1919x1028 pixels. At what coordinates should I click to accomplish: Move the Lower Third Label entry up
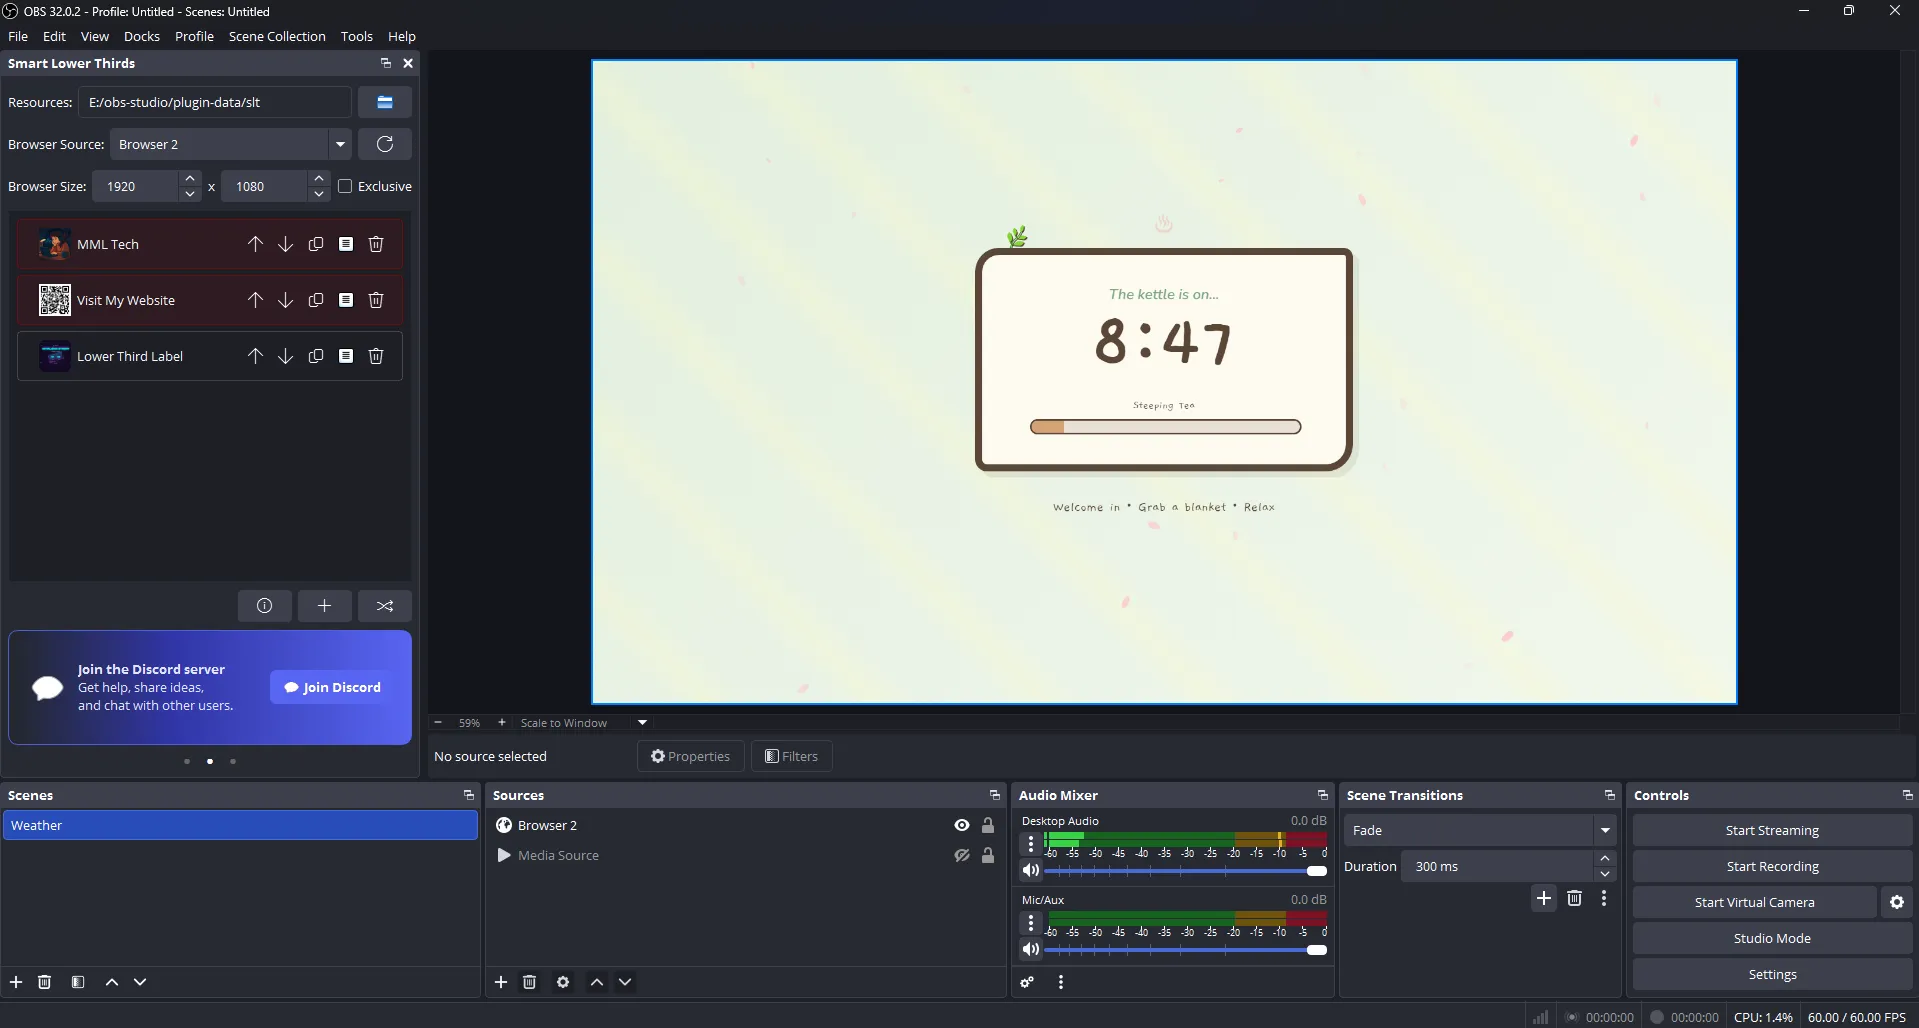point(254,355)
